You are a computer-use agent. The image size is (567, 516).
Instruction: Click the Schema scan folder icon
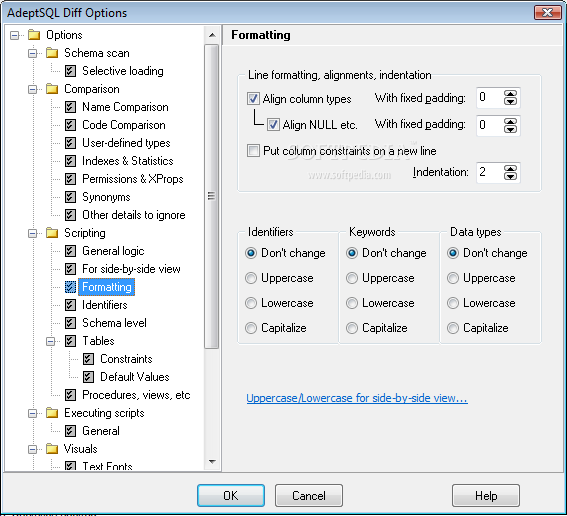pyautogui.click(x=52, y=53)
